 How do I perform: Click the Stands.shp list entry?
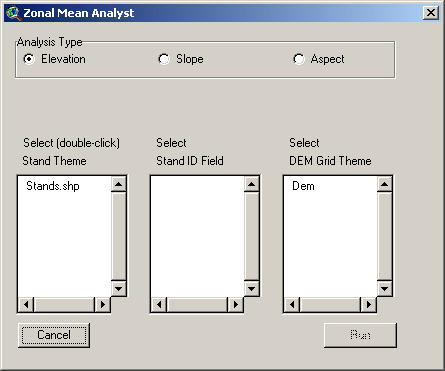[53, 186]
